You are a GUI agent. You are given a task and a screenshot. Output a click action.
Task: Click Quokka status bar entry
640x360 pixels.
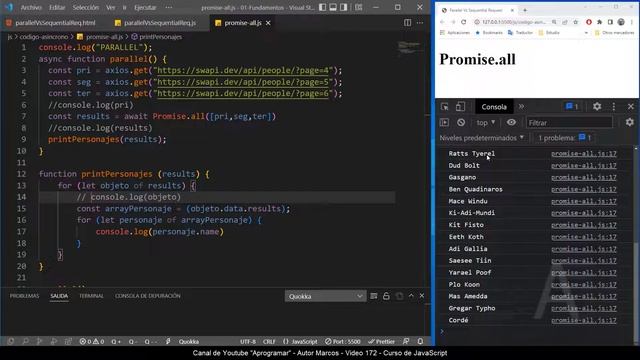pyautogui.click(x=189, y=342)
